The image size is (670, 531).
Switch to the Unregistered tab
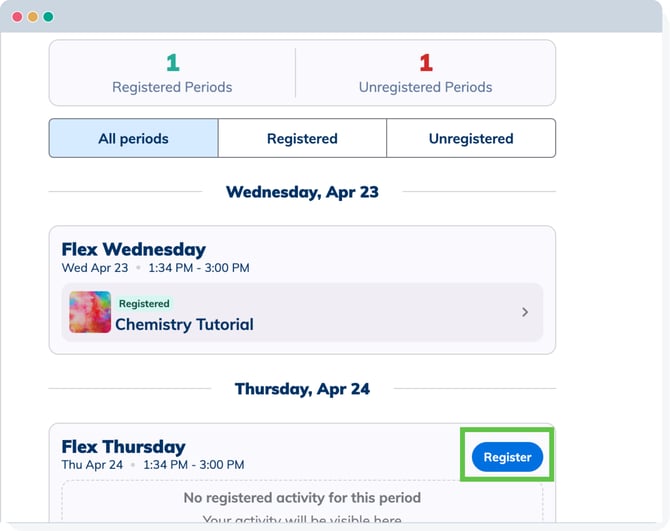(471, 139)
